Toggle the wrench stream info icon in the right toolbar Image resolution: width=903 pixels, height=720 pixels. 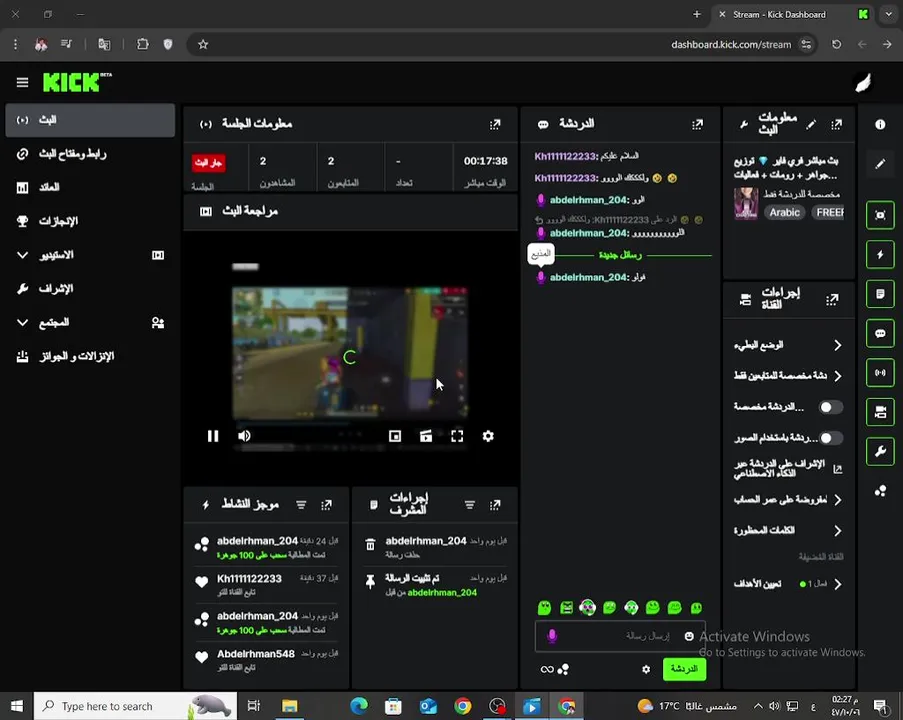coord(880,451)
